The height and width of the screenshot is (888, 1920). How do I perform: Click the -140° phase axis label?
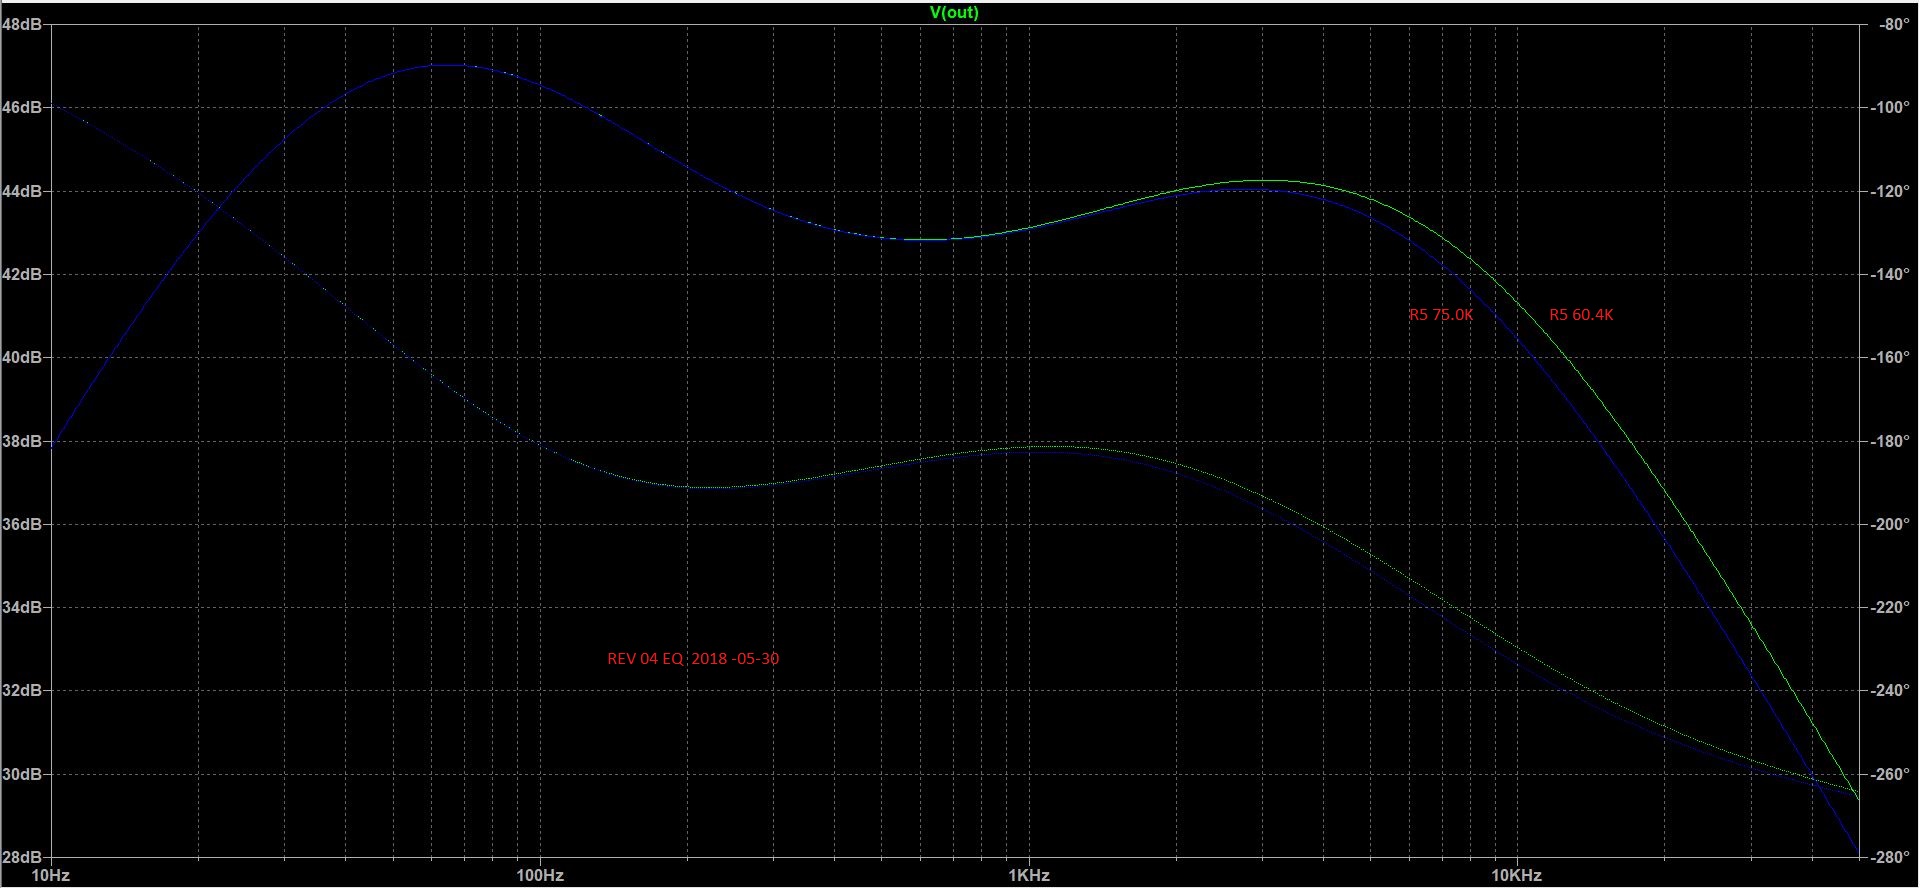(1891, 274)
